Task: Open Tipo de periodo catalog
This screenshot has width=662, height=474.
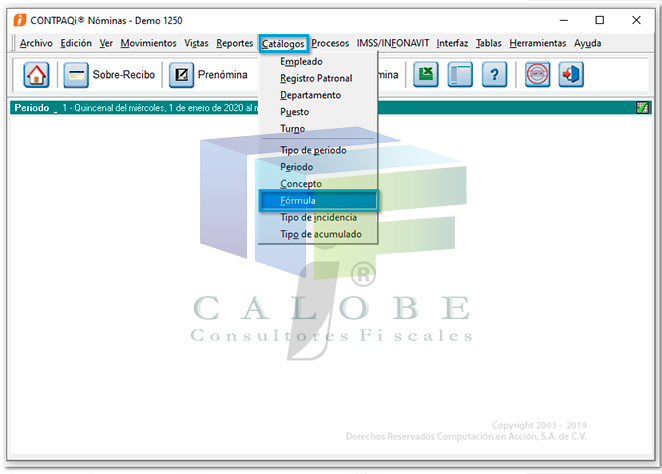Action: [x=318, y=150]
